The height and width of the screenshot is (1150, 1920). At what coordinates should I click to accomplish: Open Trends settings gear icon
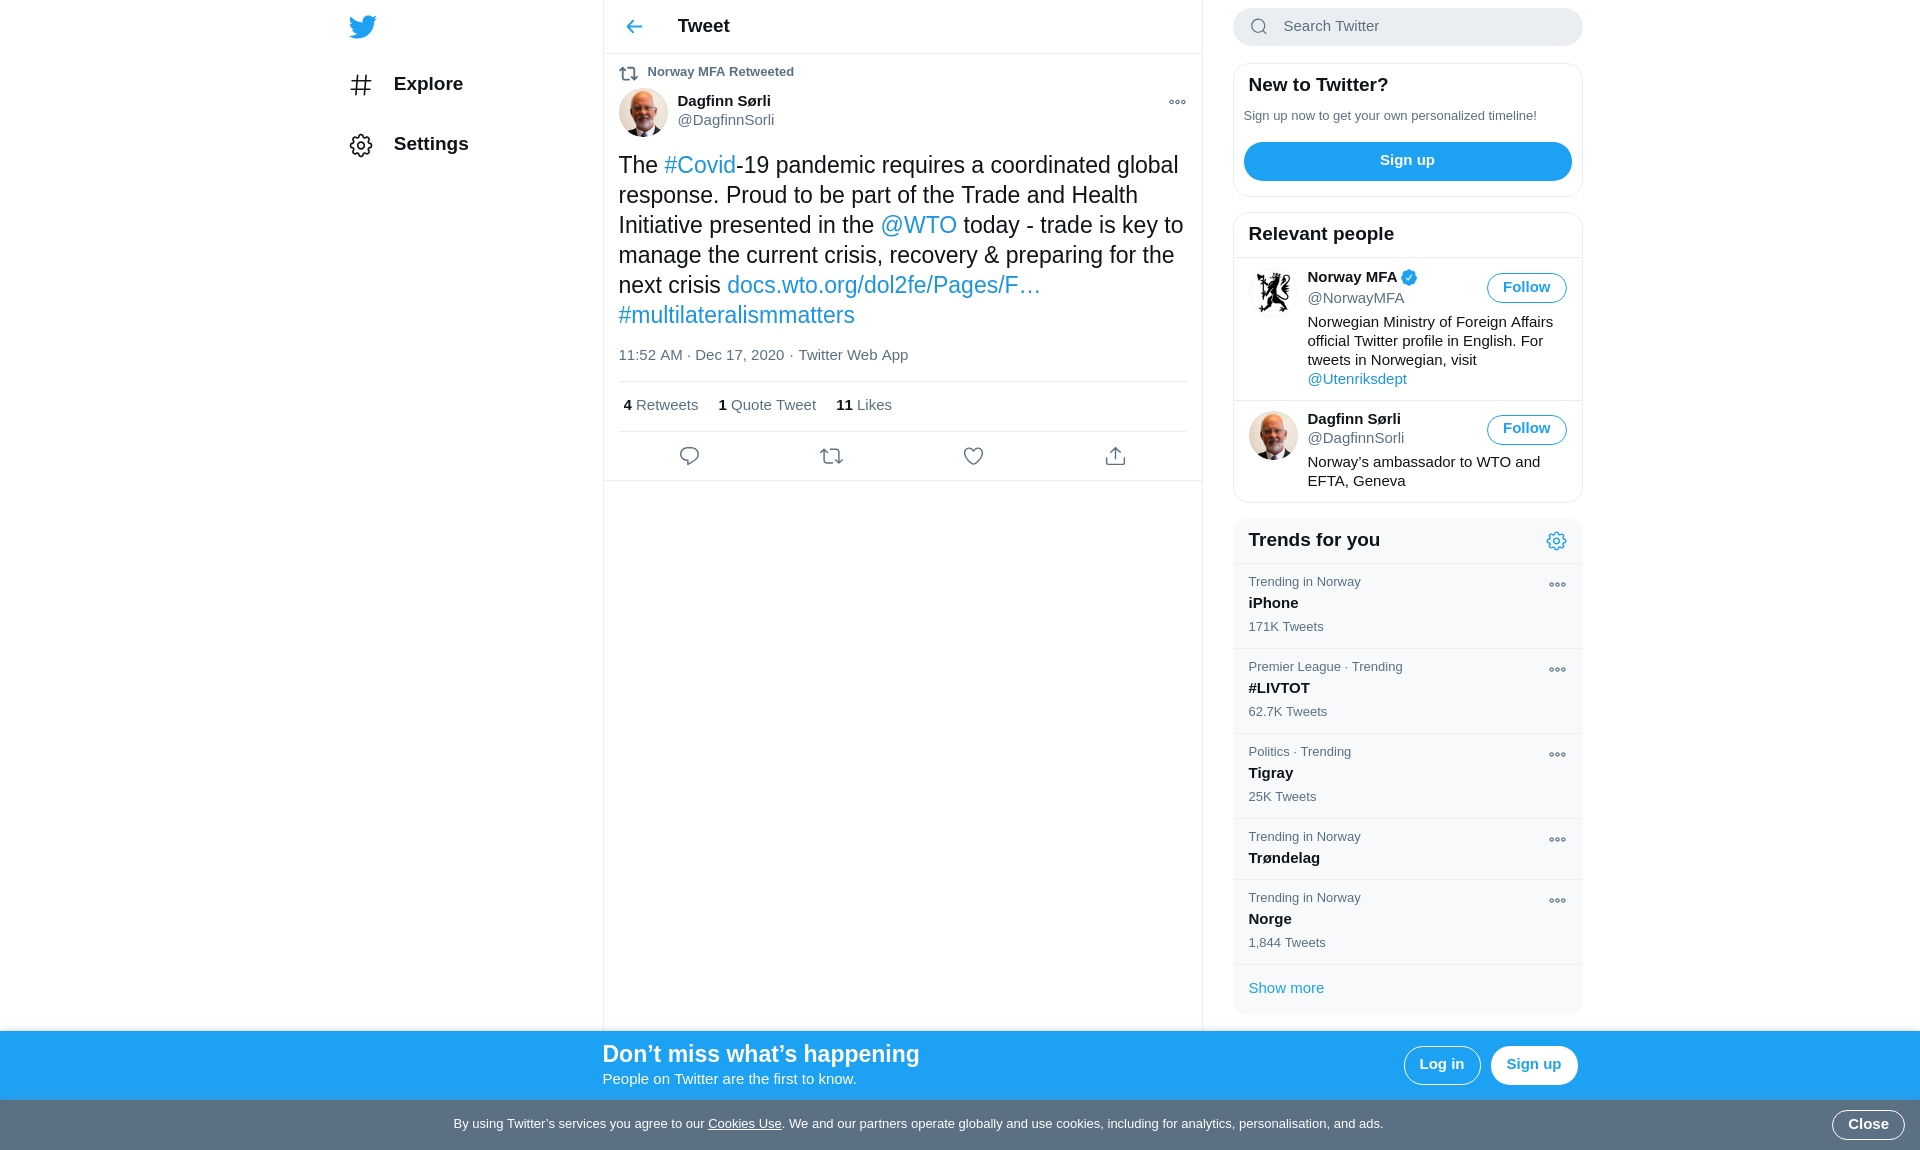coord(1556,541)
